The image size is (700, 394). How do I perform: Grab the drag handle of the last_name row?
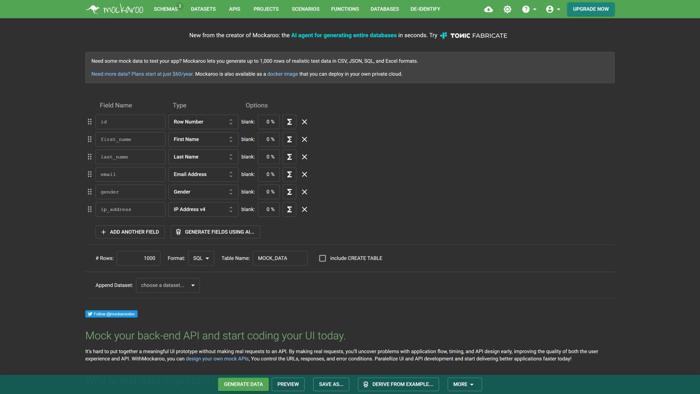click(90, 157)
